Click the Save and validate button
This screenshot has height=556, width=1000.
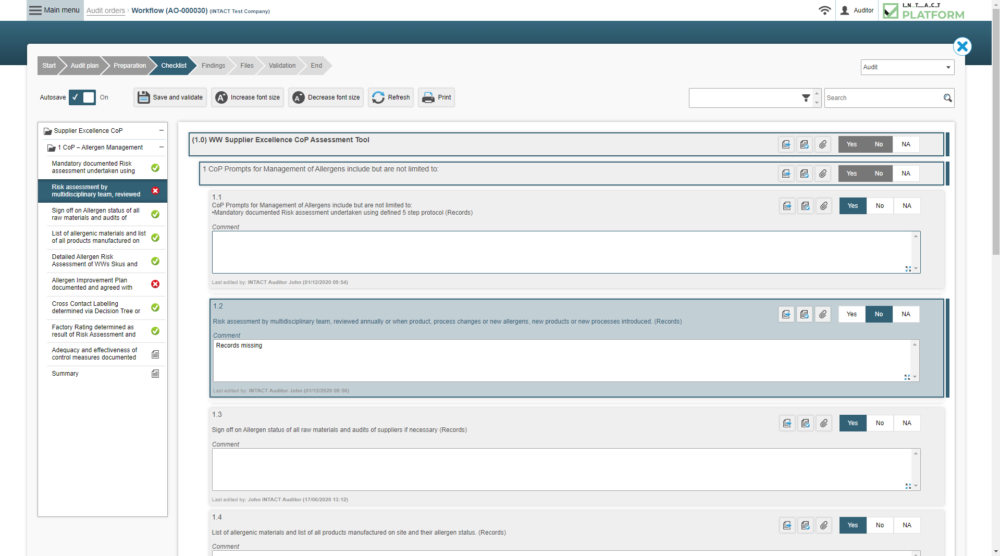[x=170, y=98]
